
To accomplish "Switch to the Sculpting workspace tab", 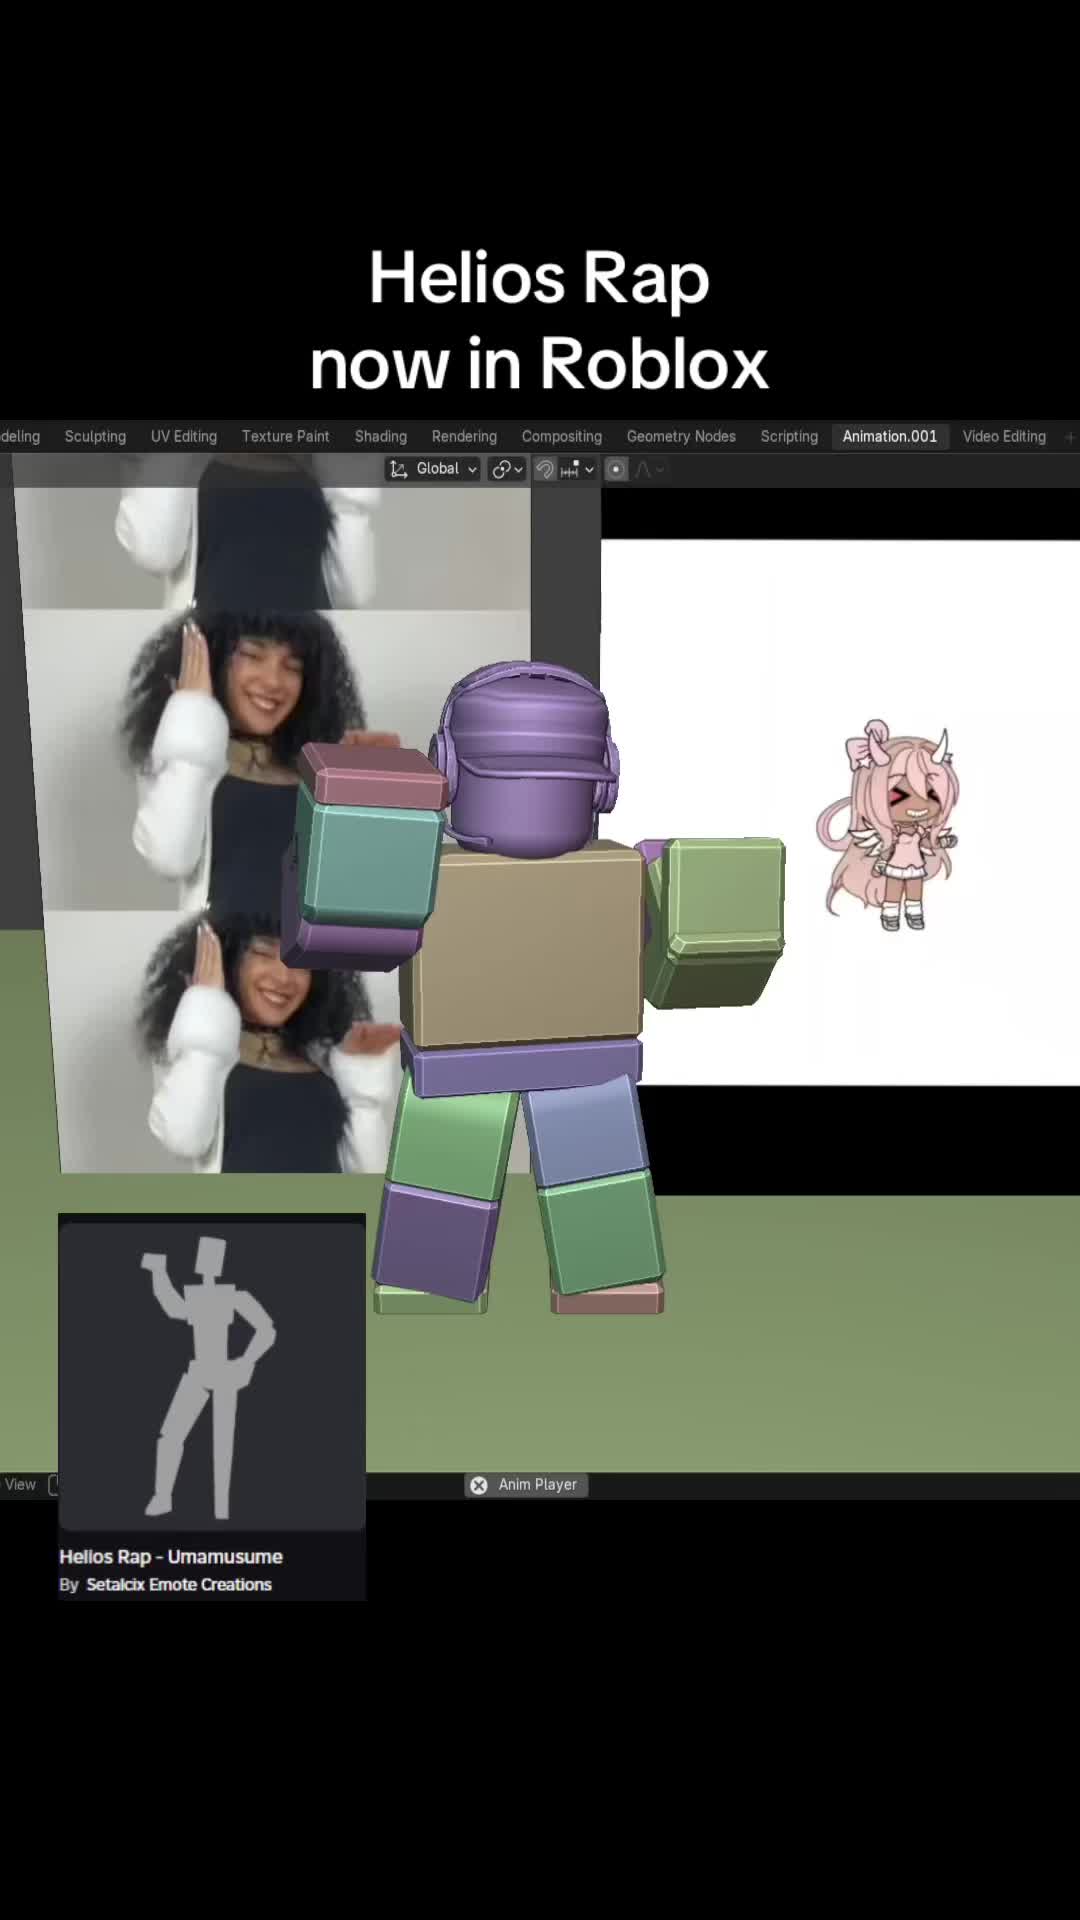I will [95, 436].
